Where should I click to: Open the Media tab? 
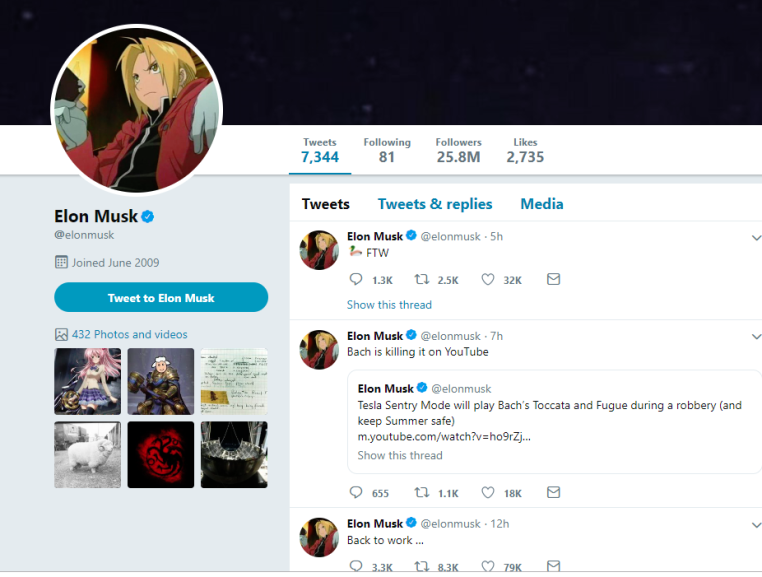(541, 204)
